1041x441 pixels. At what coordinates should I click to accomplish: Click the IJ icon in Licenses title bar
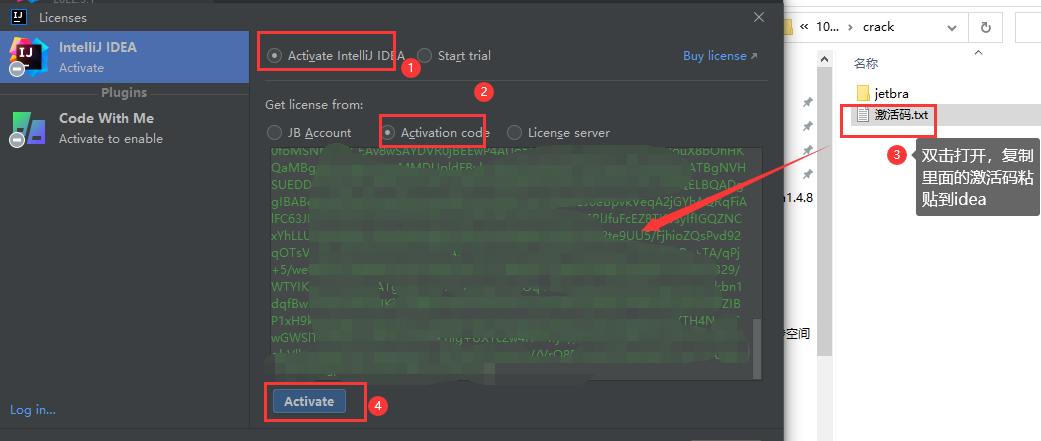coord(19,17)
